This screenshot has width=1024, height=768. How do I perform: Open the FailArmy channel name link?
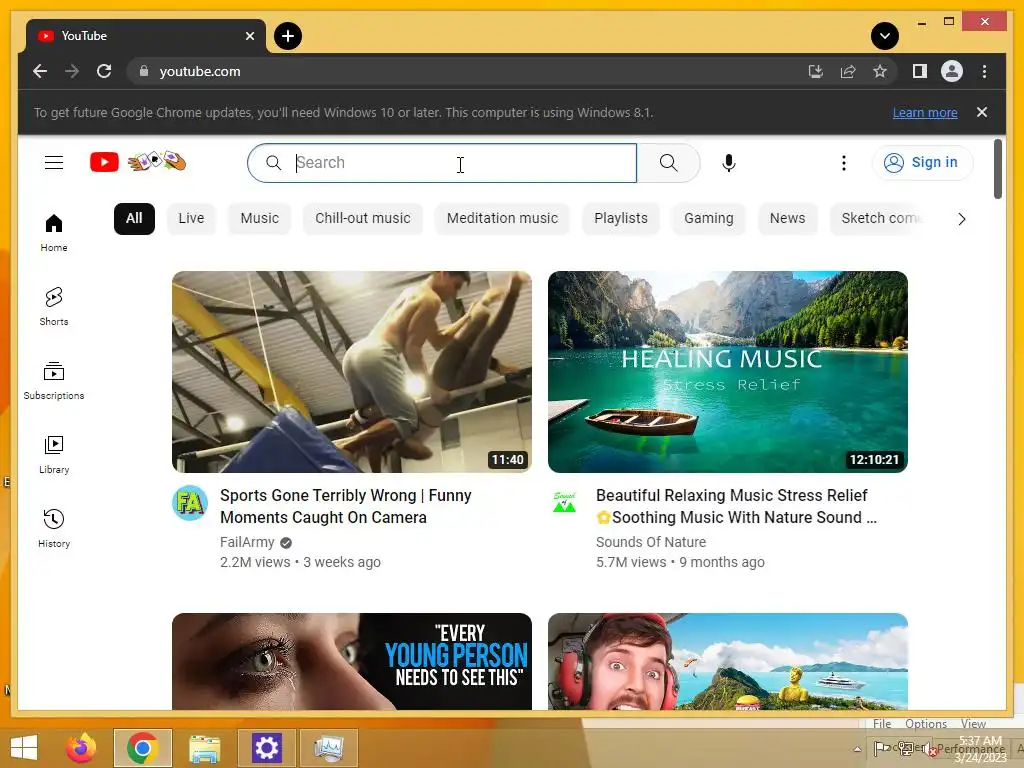[x=247, y=542]
